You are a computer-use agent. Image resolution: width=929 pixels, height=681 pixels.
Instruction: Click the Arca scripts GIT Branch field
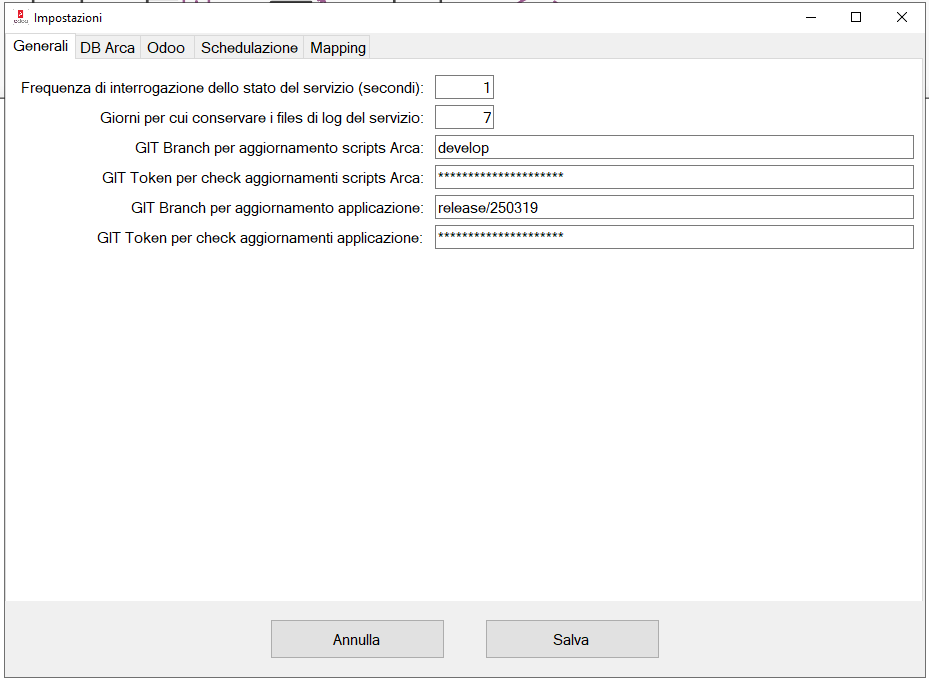[674, 148]
